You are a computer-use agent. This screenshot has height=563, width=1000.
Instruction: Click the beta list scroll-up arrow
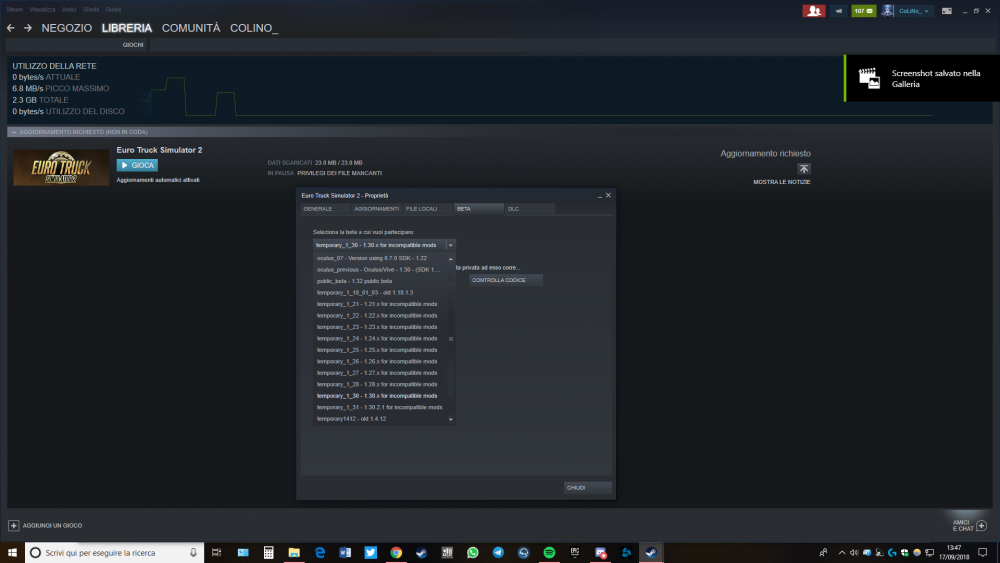point(450,258)
